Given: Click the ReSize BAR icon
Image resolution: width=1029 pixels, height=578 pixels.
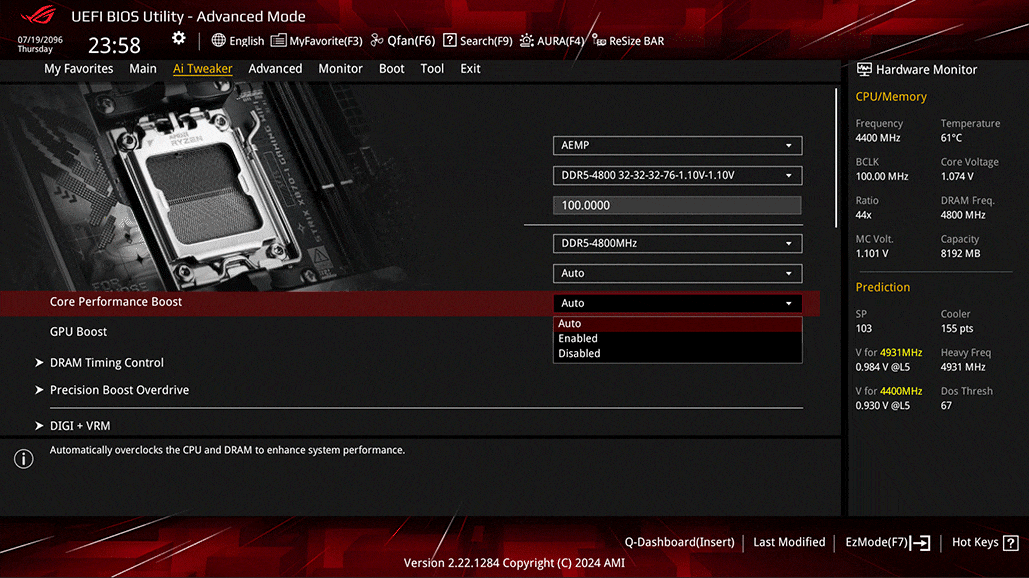Looking at the screenshot, I should coord(598,41).
